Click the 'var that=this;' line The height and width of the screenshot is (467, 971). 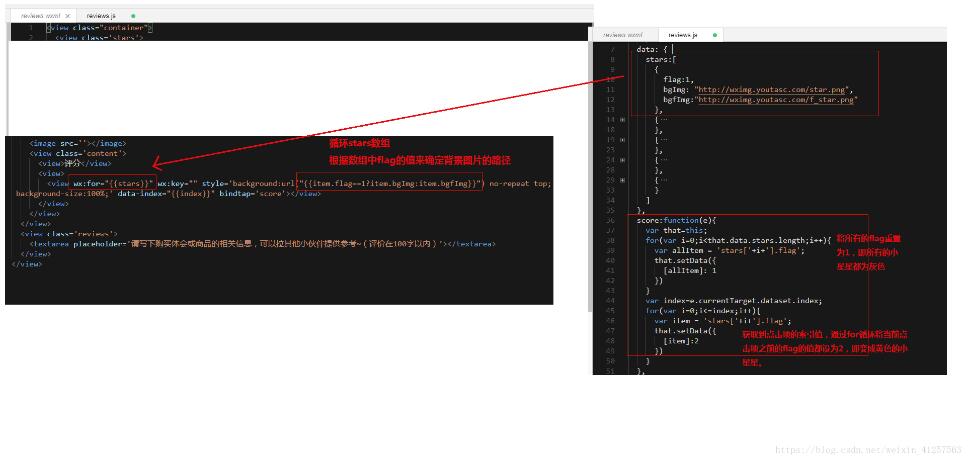(676, 230)
